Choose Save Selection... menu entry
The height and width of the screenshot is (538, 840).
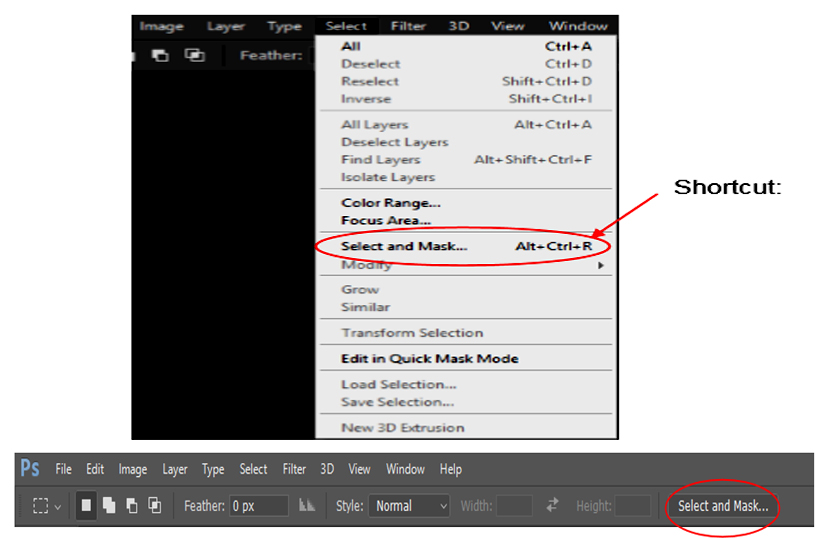point(466,402)
